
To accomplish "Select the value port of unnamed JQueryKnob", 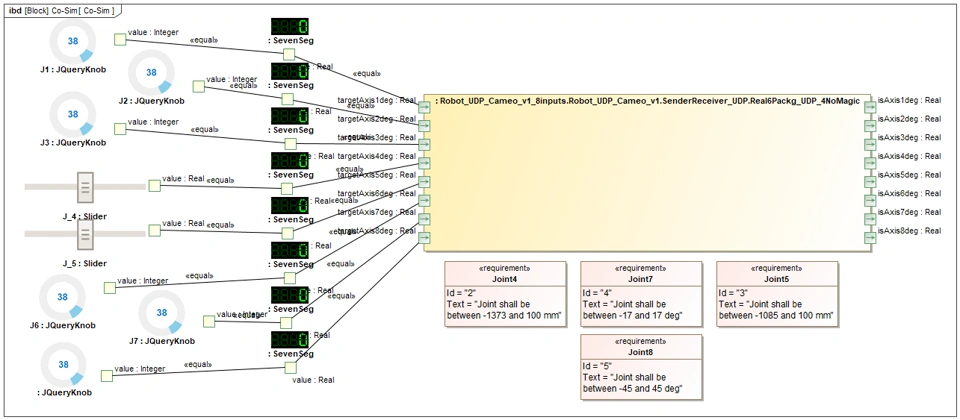I will [x=107, y=375].
